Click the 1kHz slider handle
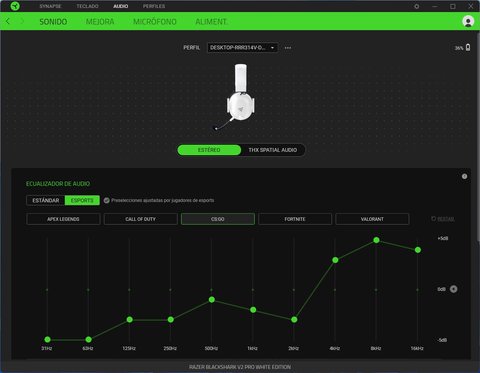The height and width of the screenshot is (373, 480). pos(253,310)
